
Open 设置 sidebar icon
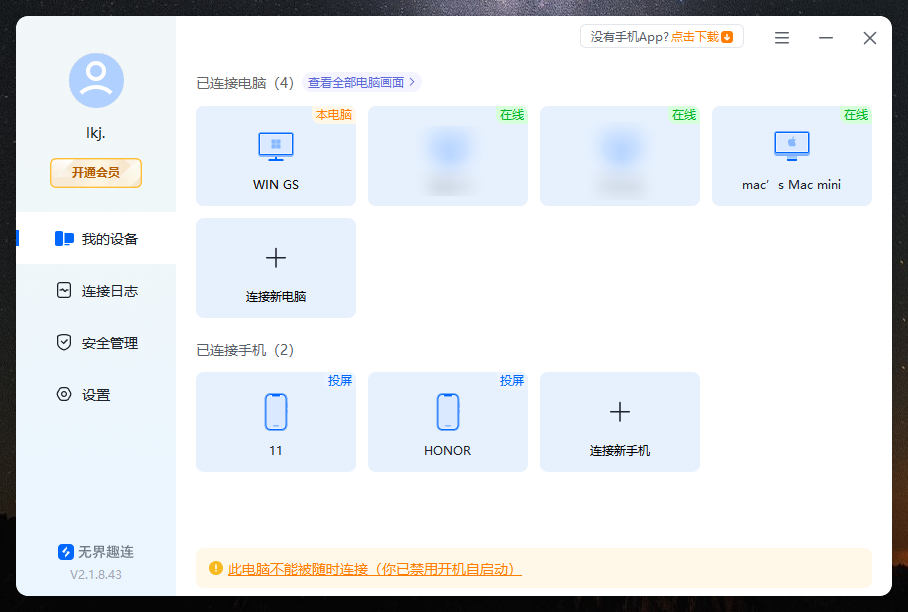61,394
